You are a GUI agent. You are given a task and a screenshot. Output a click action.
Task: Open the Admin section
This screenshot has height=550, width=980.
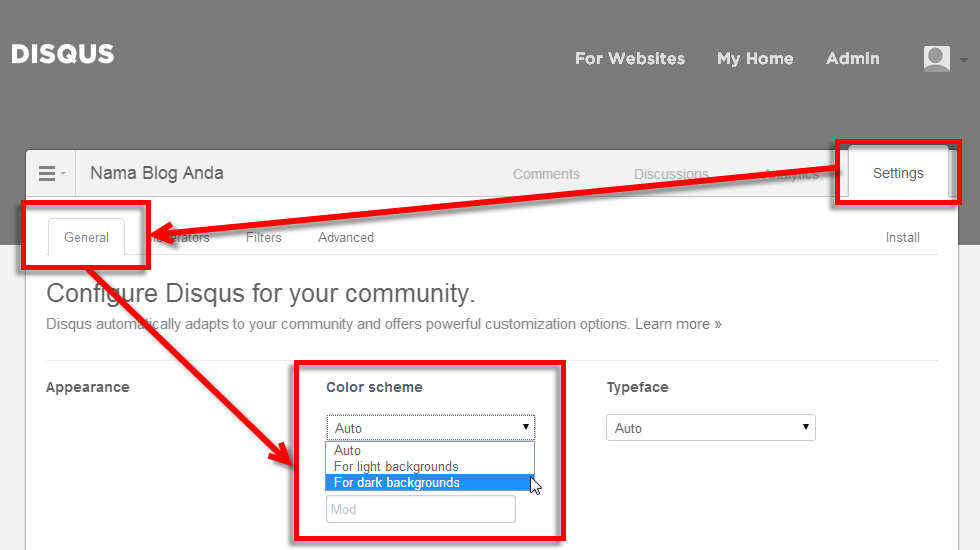pos(852,59)
